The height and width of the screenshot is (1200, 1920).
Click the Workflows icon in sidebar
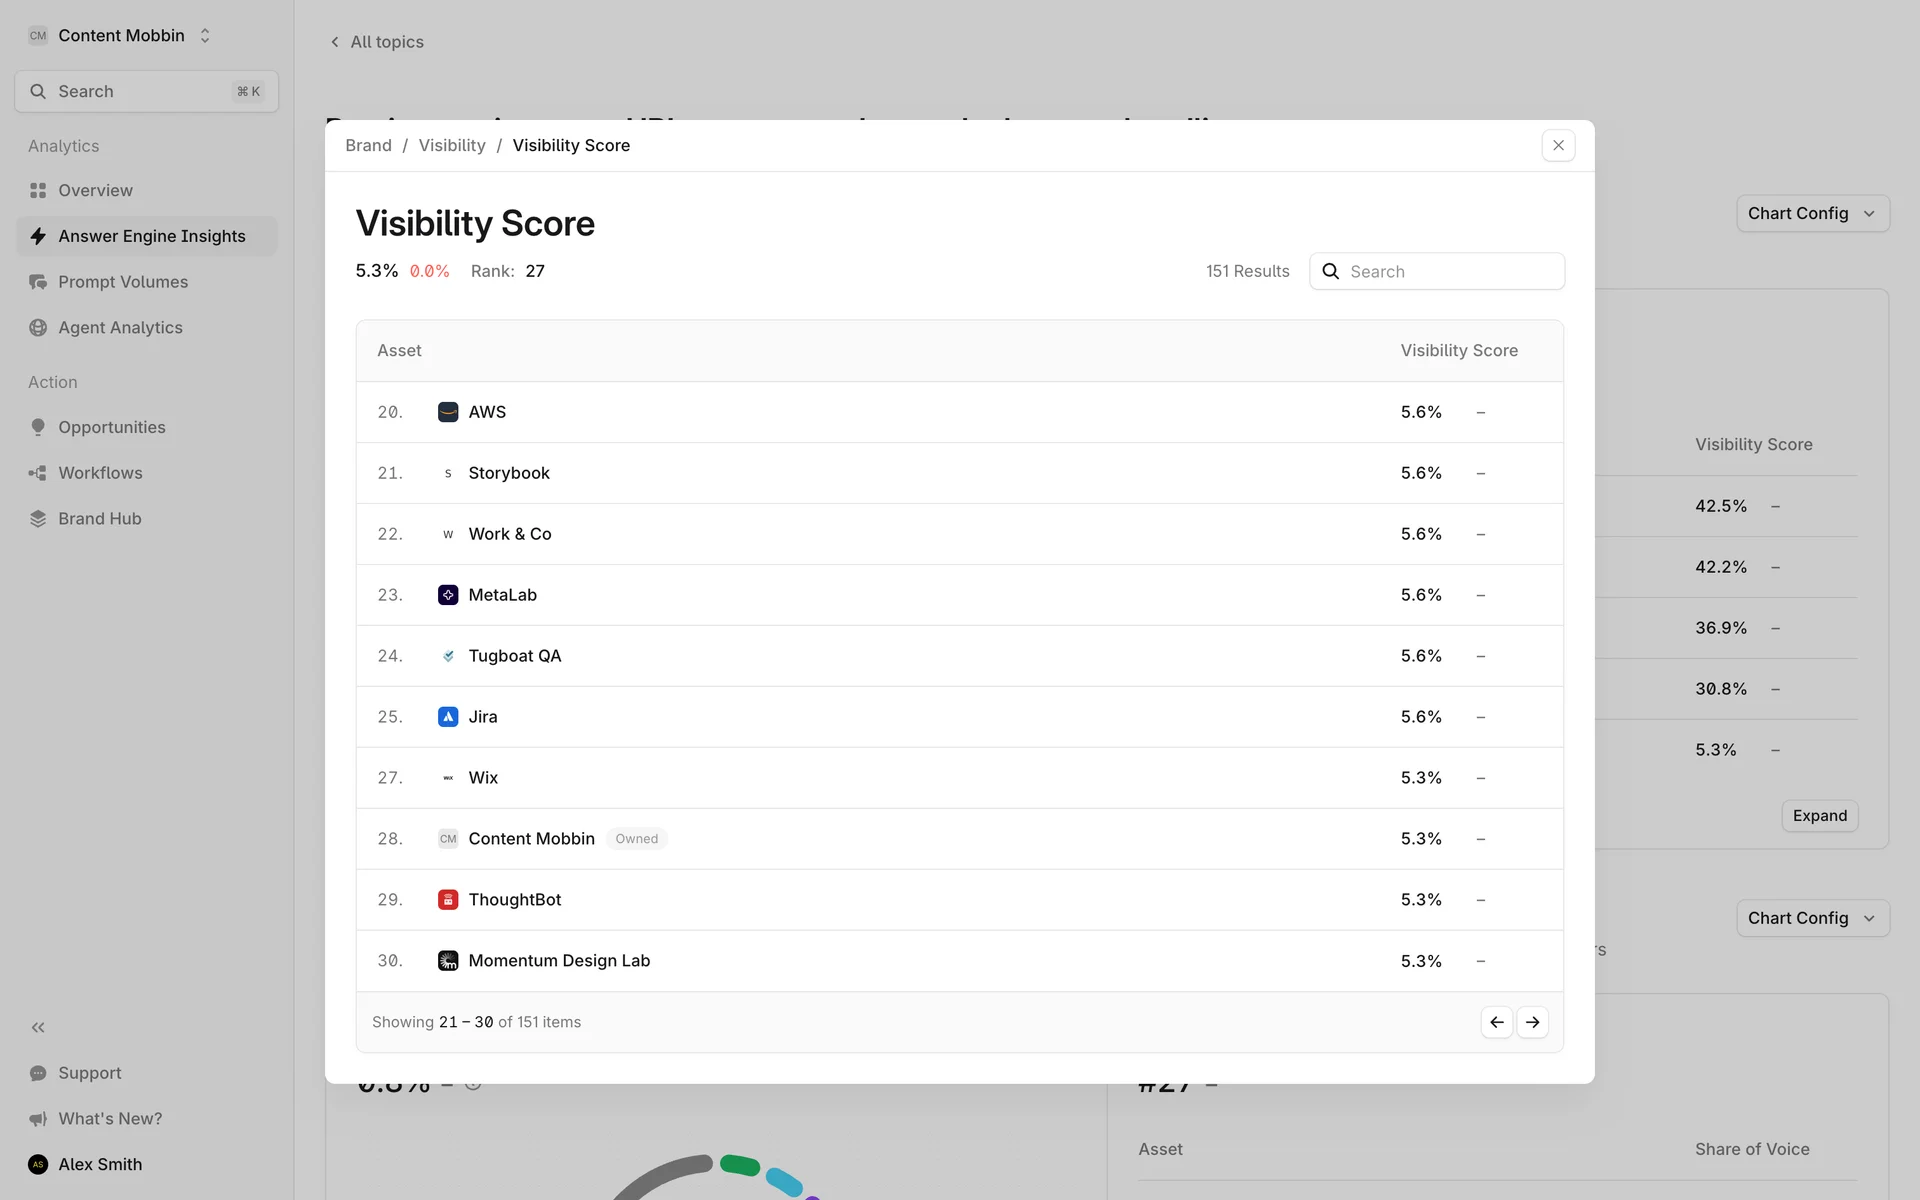(38, 473)
